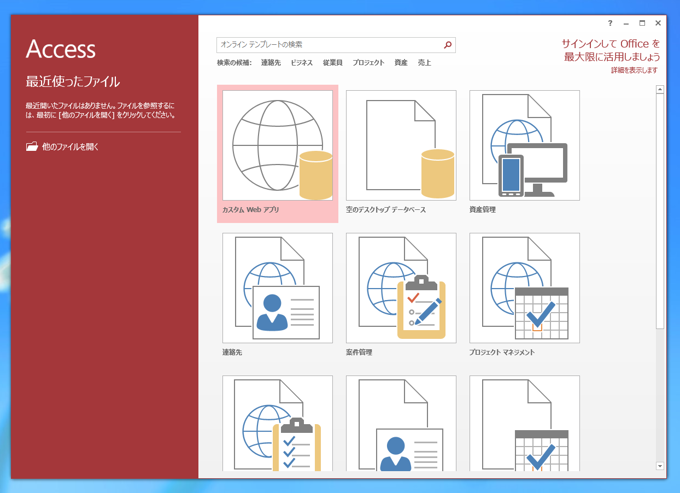Click the search magnifier icon
This screenshot has width=680, height=493.
click(x=448, y=45)
